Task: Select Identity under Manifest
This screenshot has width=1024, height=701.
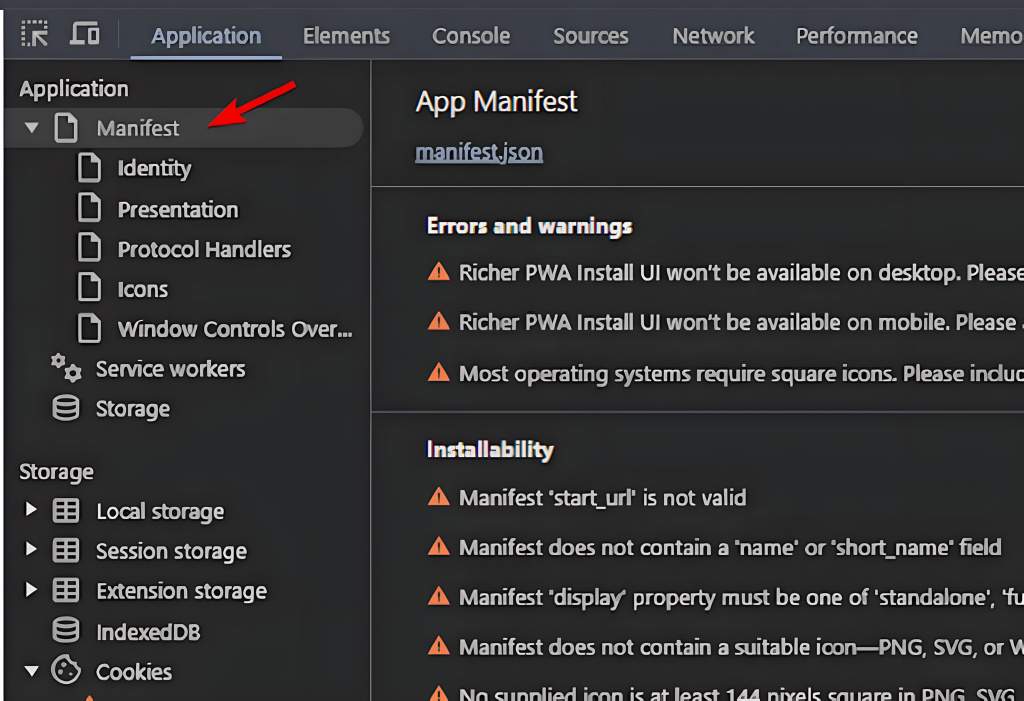Action: [154, 169]
